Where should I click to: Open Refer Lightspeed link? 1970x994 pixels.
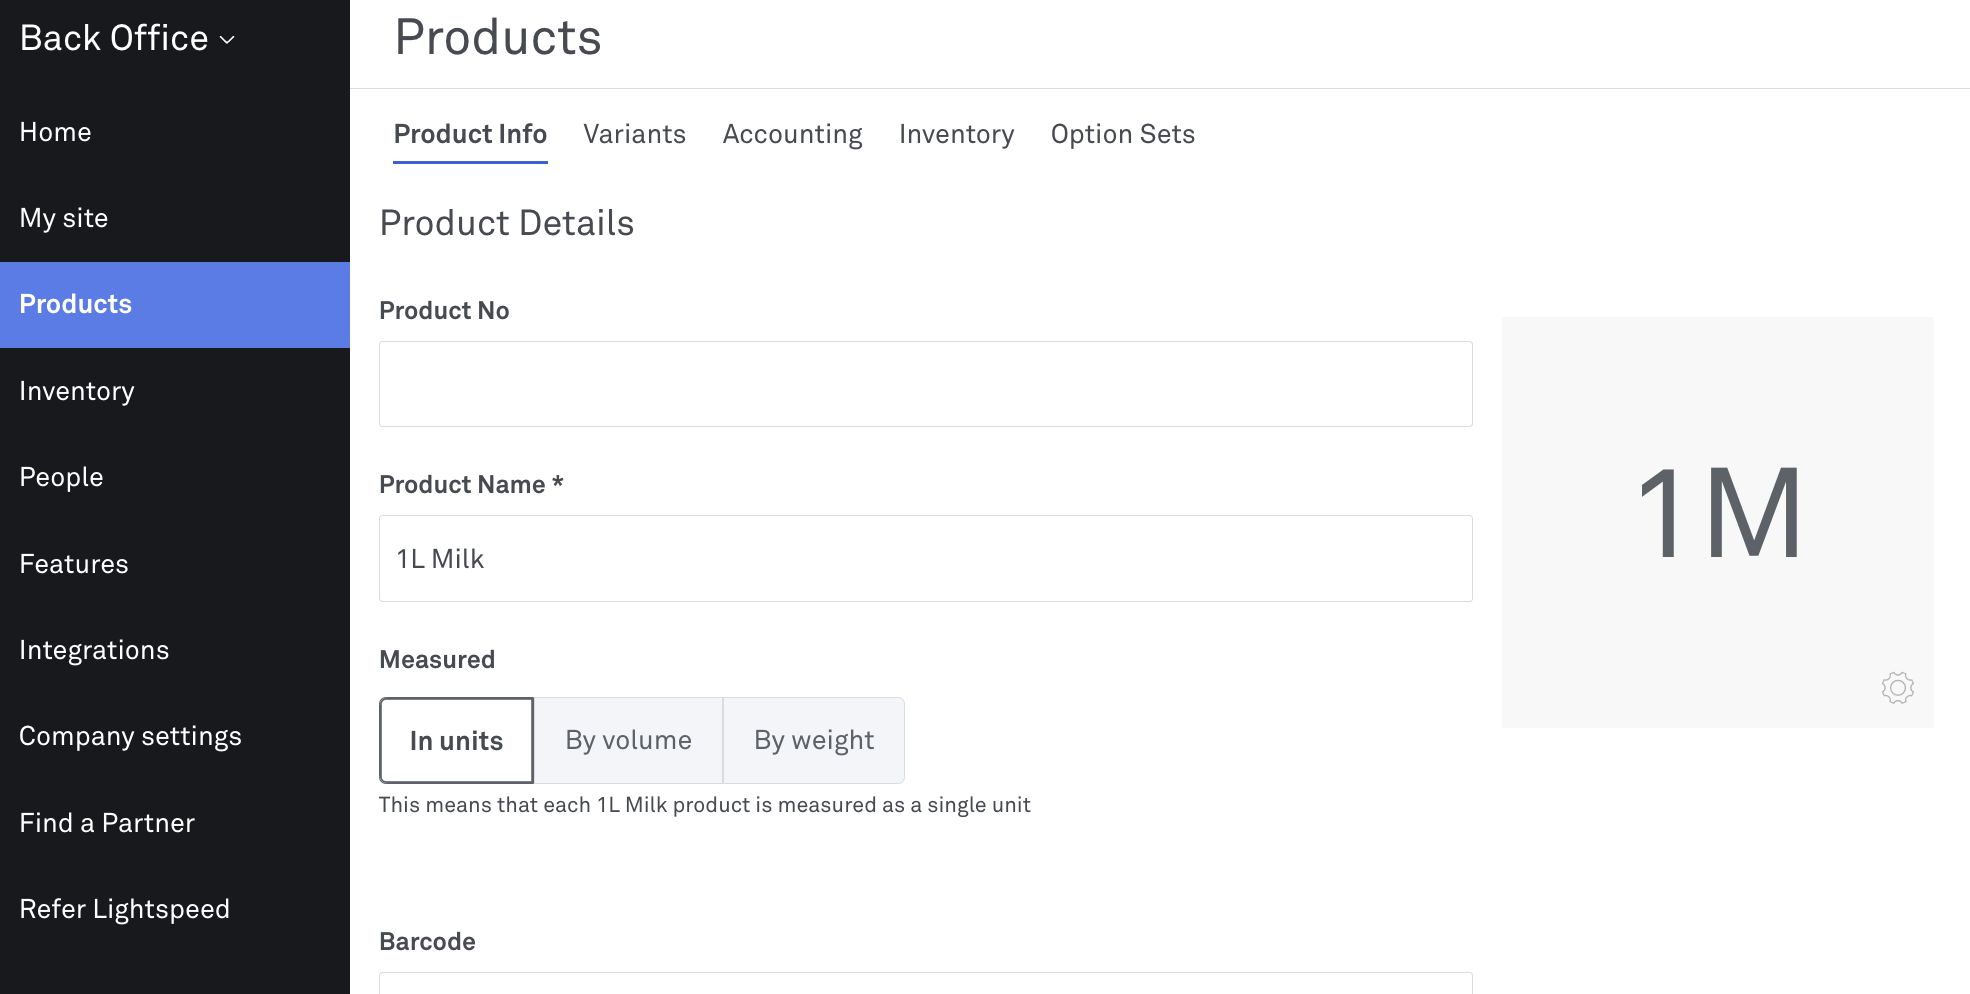coord(124,909)
